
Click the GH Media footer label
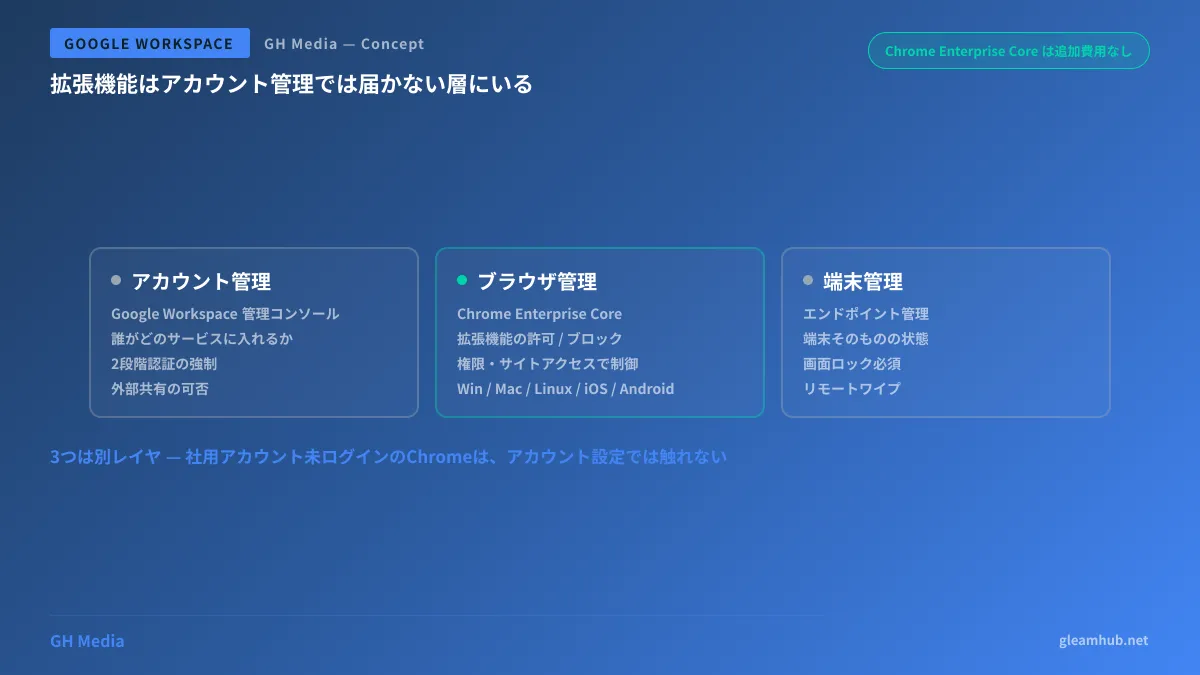[x=87, y=641]
